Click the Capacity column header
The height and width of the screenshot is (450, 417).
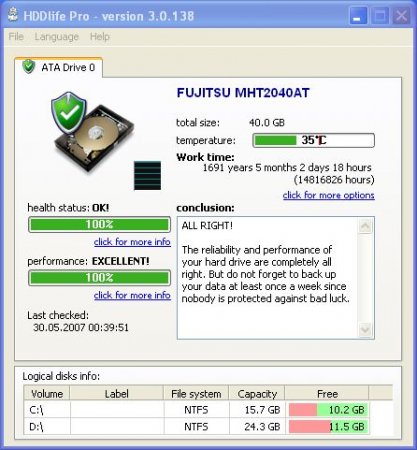pos(257,394)
